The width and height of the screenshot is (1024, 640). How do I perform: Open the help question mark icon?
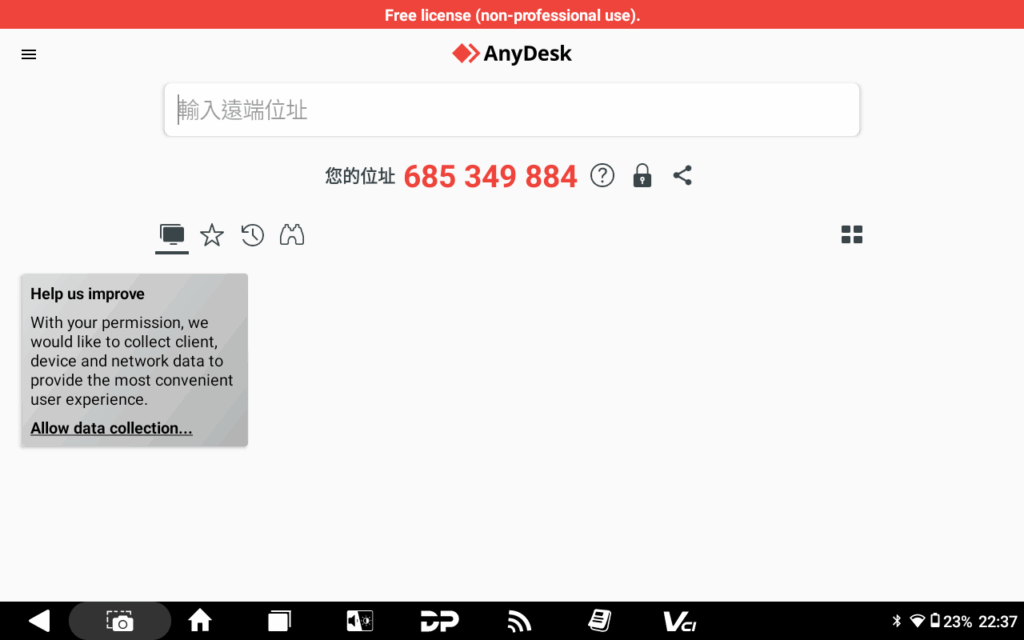[x=602, y=175]
